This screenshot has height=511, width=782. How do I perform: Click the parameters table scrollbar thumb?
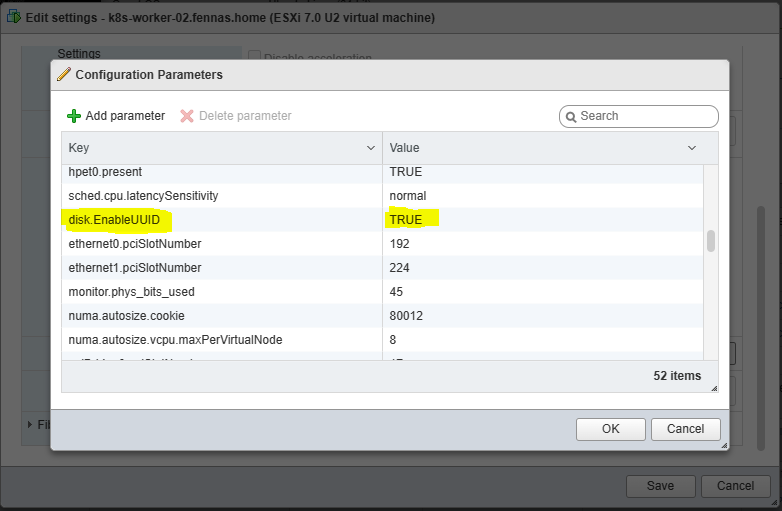[x=711, y=241]
